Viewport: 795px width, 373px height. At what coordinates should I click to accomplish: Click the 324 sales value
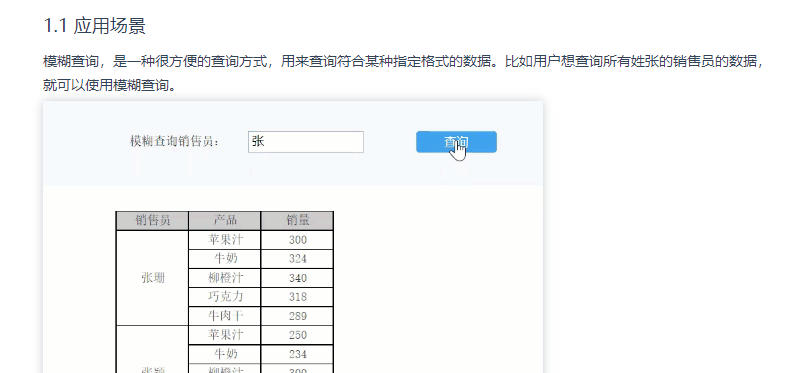(x=297, y=259)
